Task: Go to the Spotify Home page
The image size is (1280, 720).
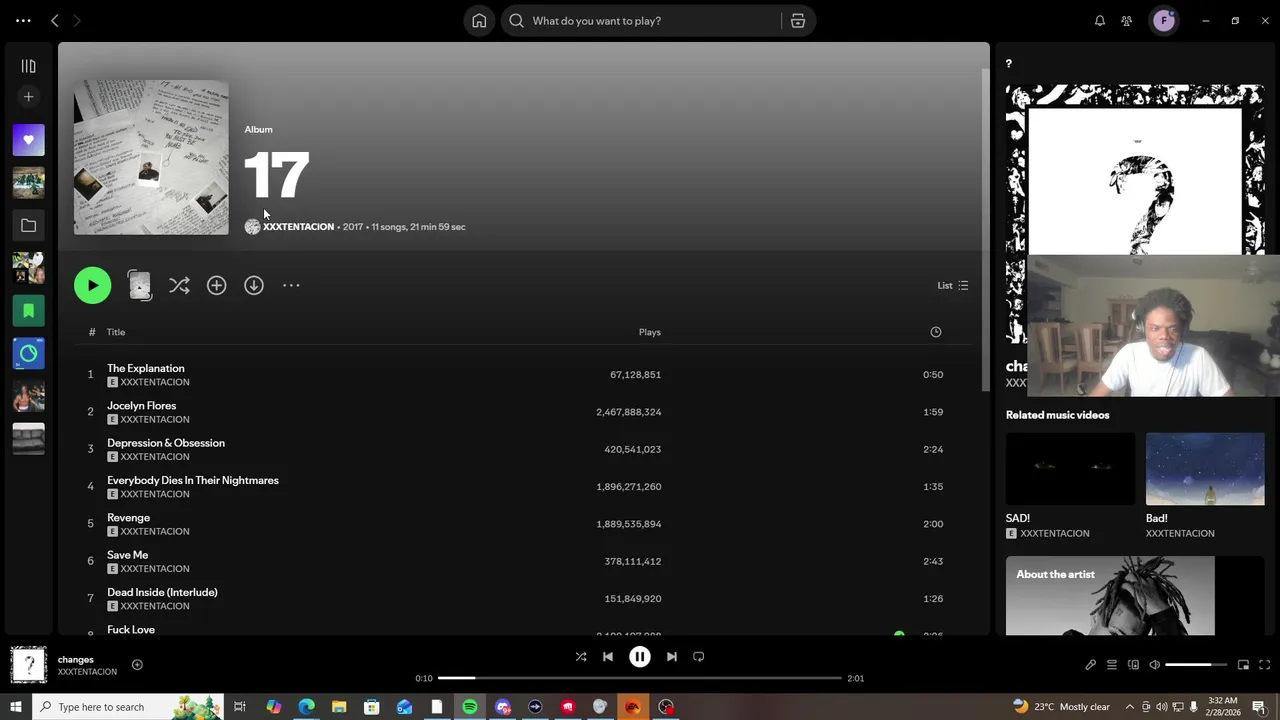Action: [x=479, y=21]
